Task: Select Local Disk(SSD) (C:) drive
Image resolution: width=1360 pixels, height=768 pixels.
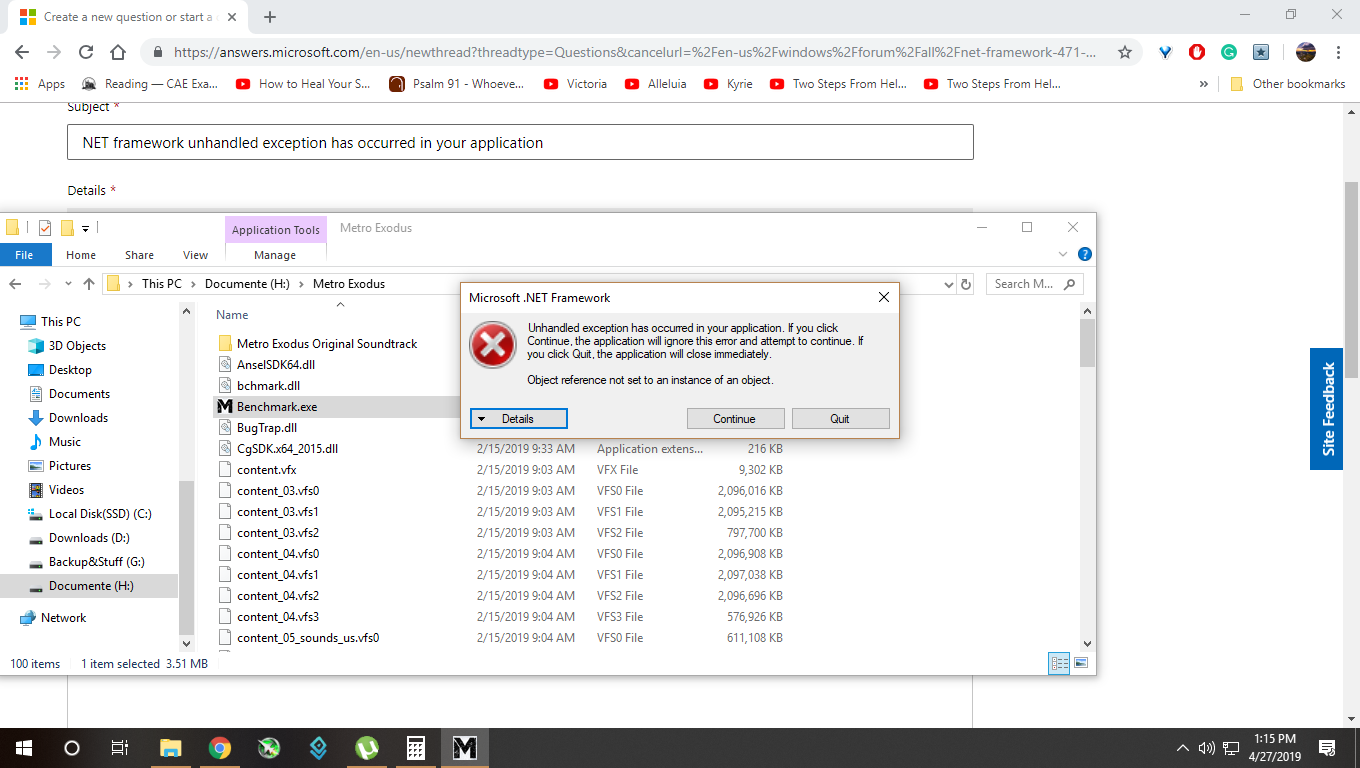Action: (x=100, y=514)
